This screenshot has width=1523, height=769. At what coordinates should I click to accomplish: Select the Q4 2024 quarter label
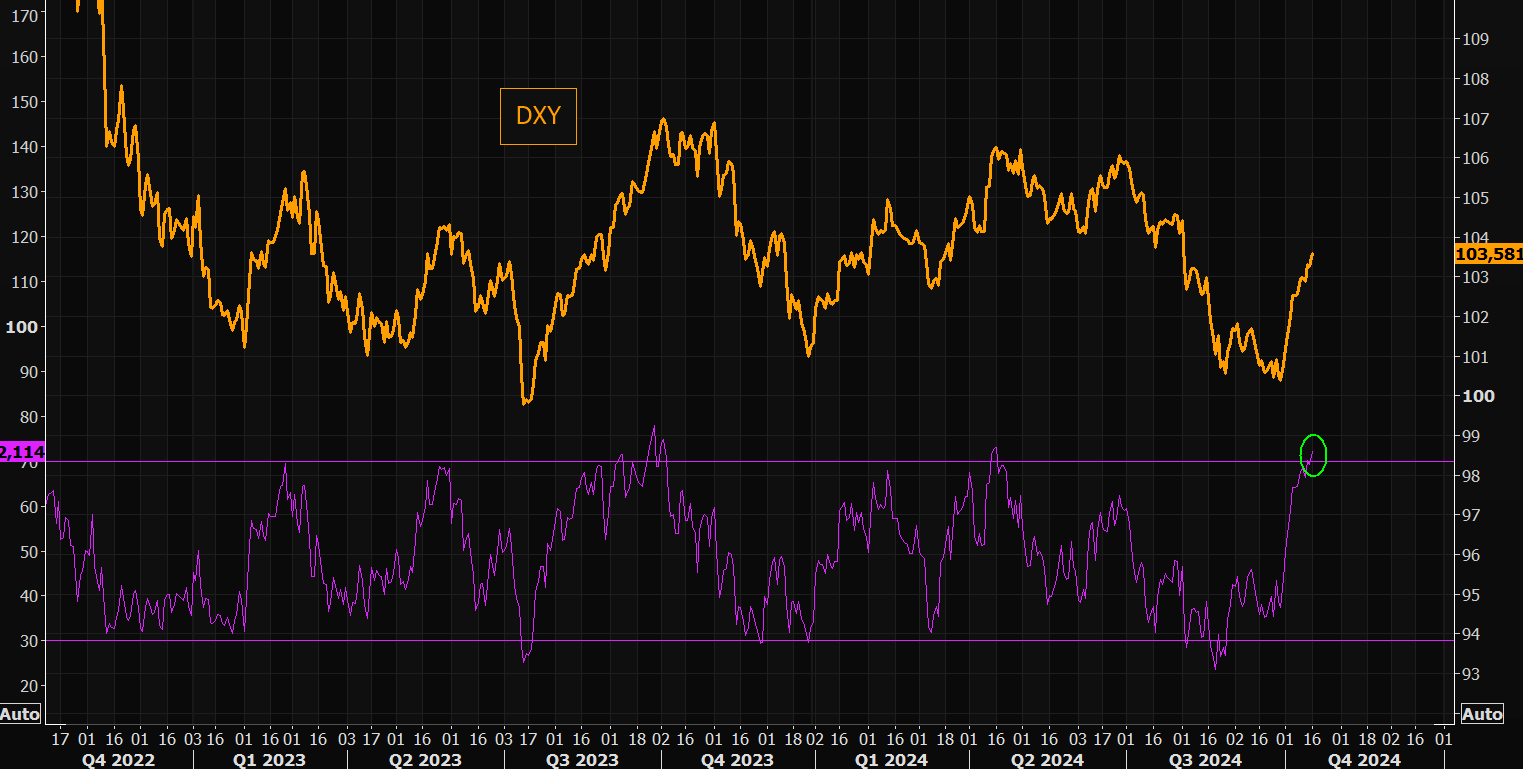point(1364,760)
